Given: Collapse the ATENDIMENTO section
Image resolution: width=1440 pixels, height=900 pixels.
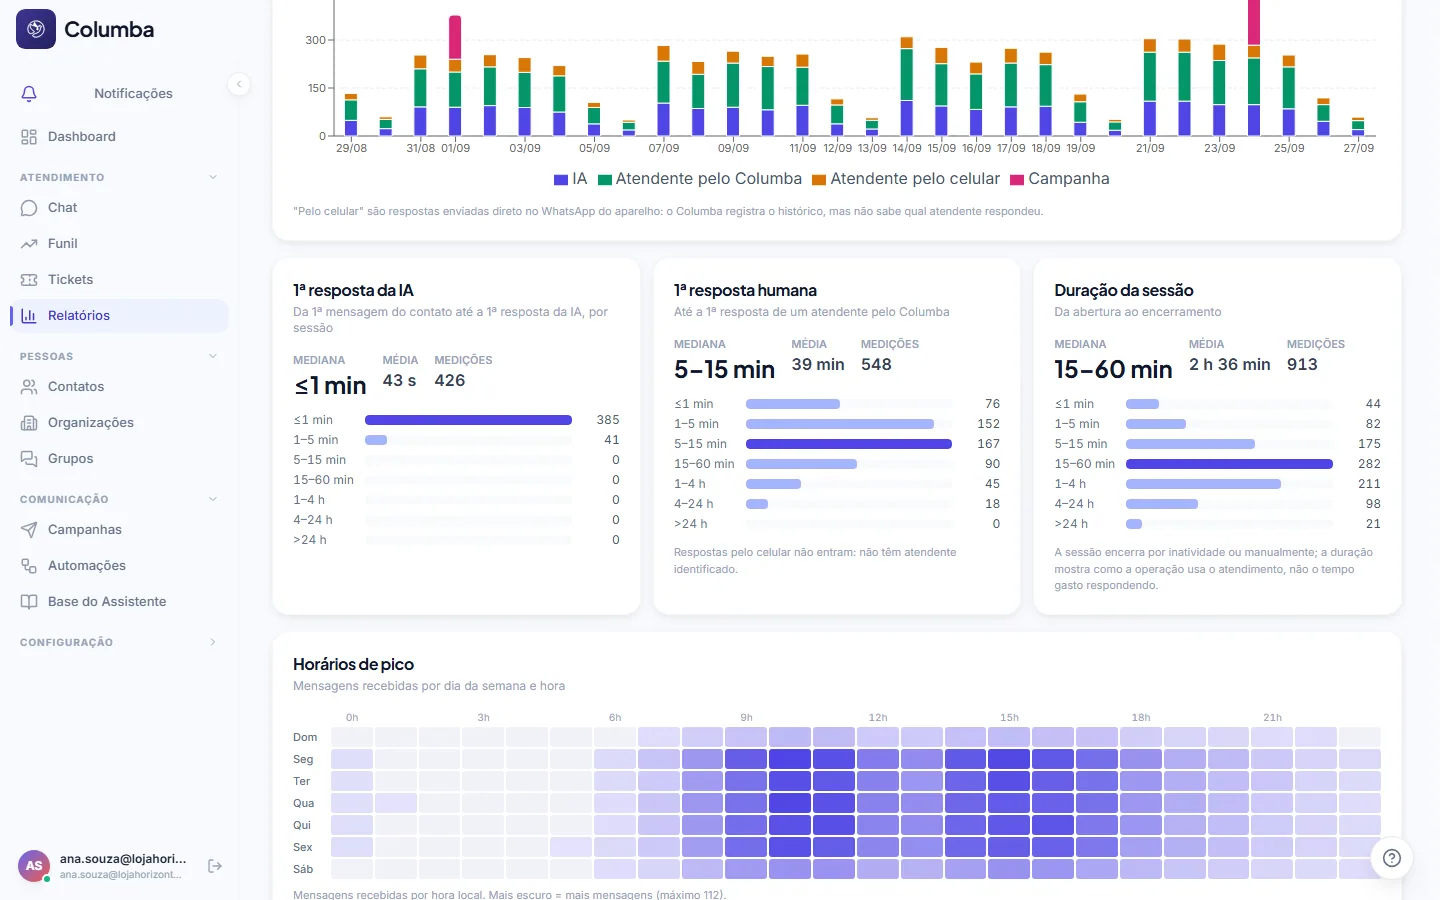Looking at the screenshot, I should point(213,177).
